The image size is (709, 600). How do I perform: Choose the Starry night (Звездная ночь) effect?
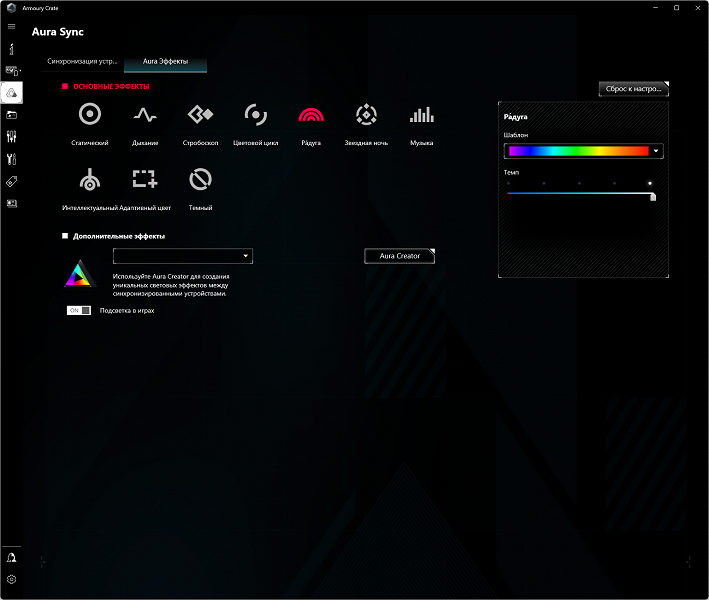(366, 114)
